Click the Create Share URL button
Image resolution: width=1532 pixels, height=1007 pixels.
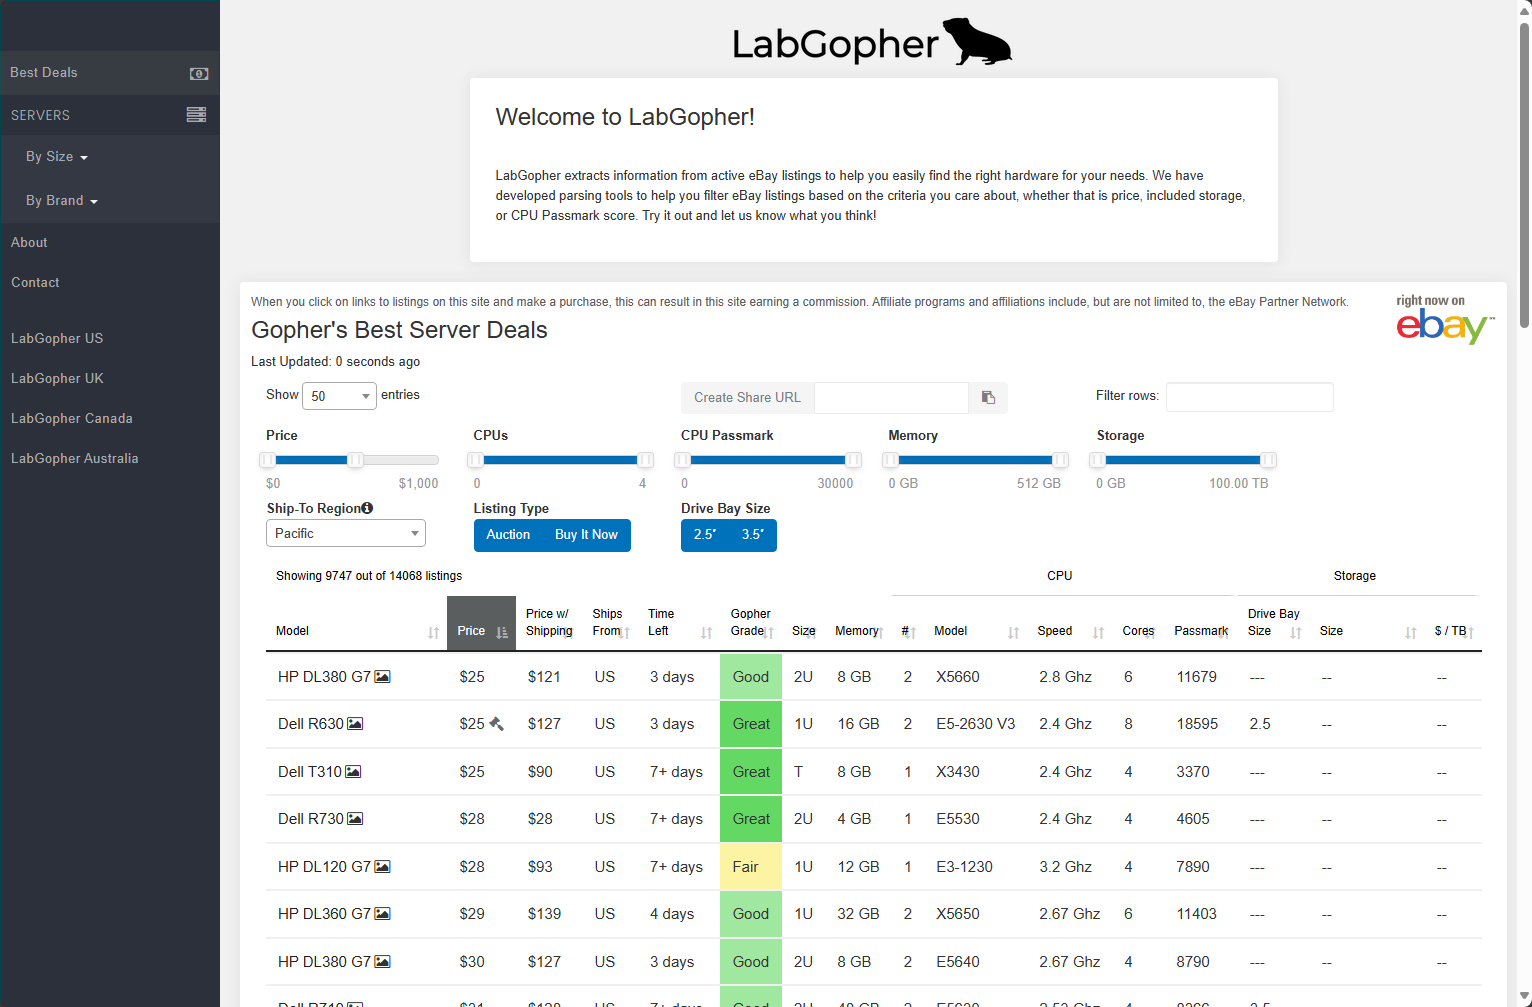[x=747, y=397]
